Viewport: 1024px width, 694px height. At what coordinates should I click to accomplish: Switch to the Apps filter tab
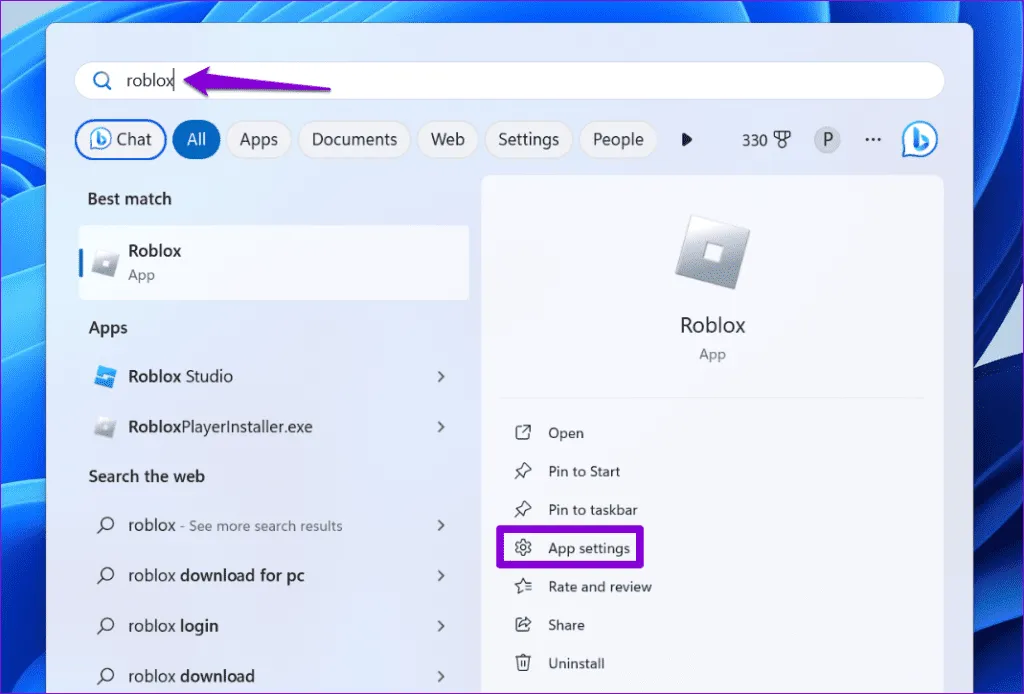258,140
